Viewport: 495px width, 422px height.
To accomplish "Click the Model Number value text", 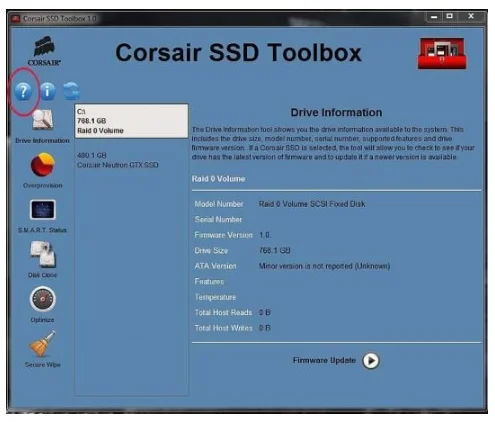I will (312, 204).
